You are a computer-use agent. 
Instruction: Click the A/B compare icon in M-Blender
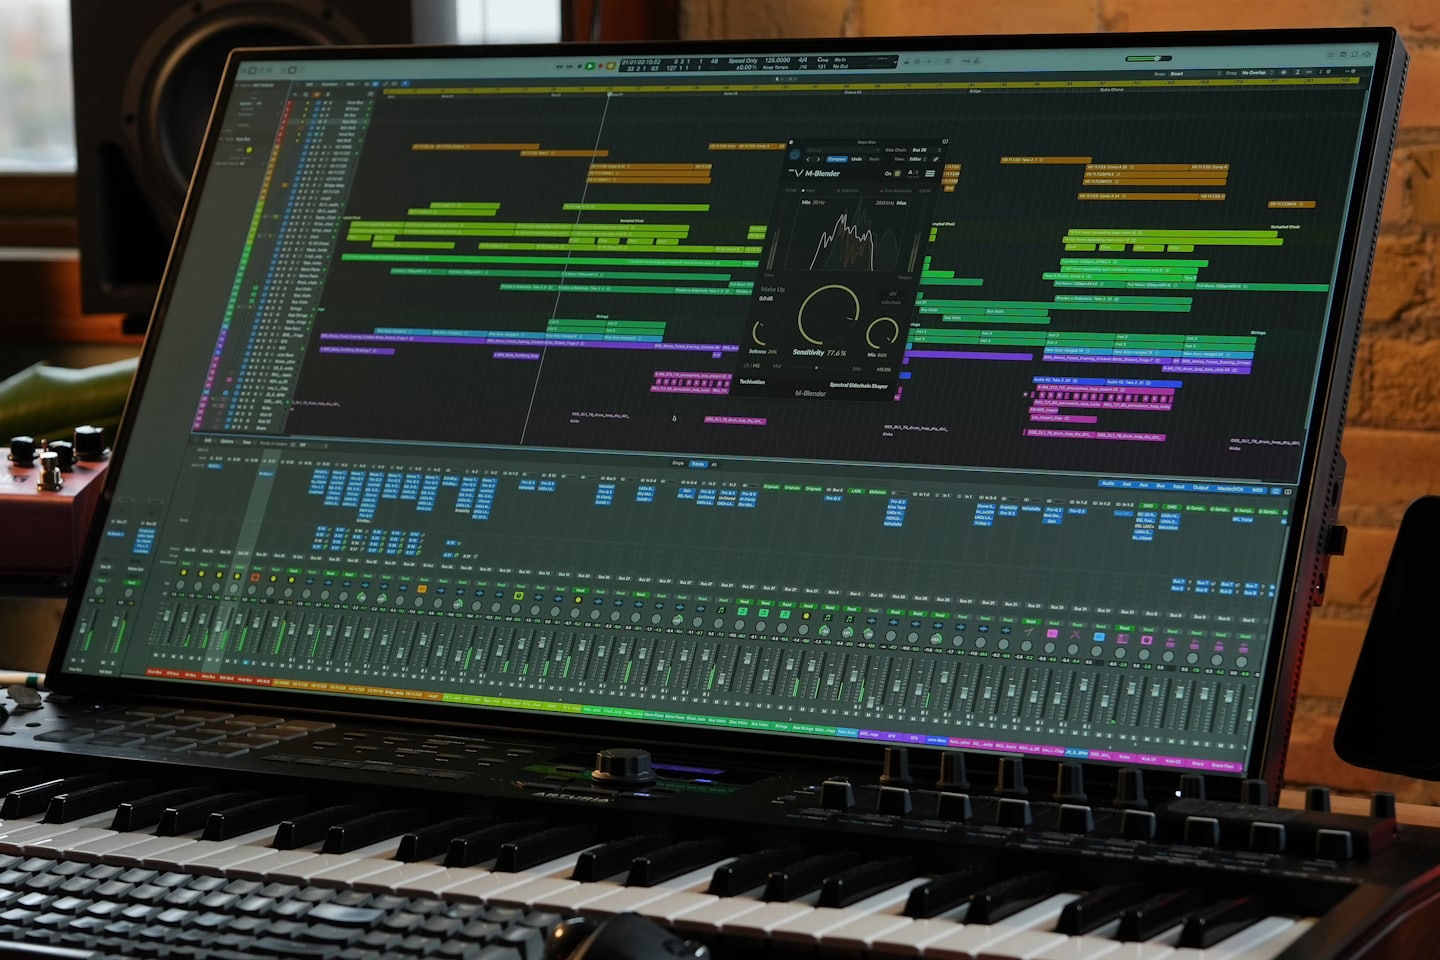912,173
